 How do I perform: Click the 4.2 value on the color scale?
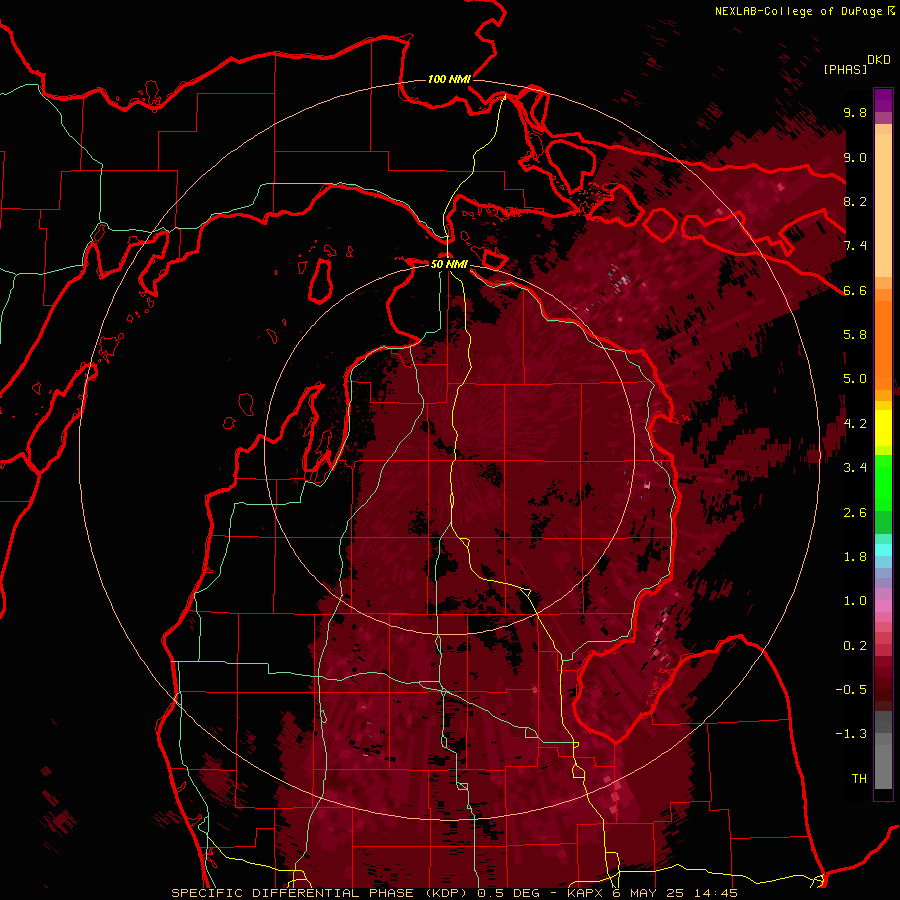click(x=855, y=424)
